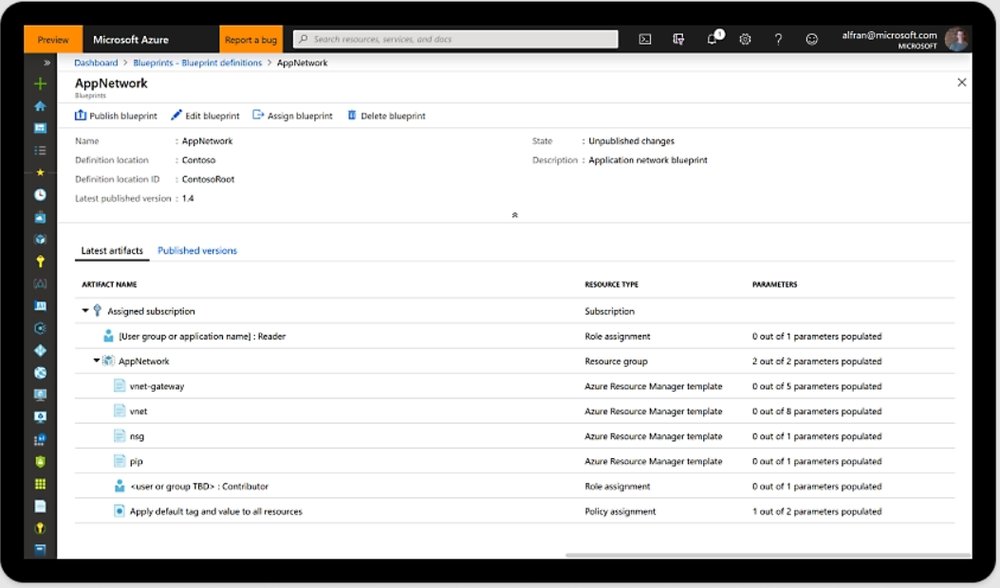Click '0 out of 5 parameters populated' cell
Screen dimensions: 1000x588
[816, 386]
